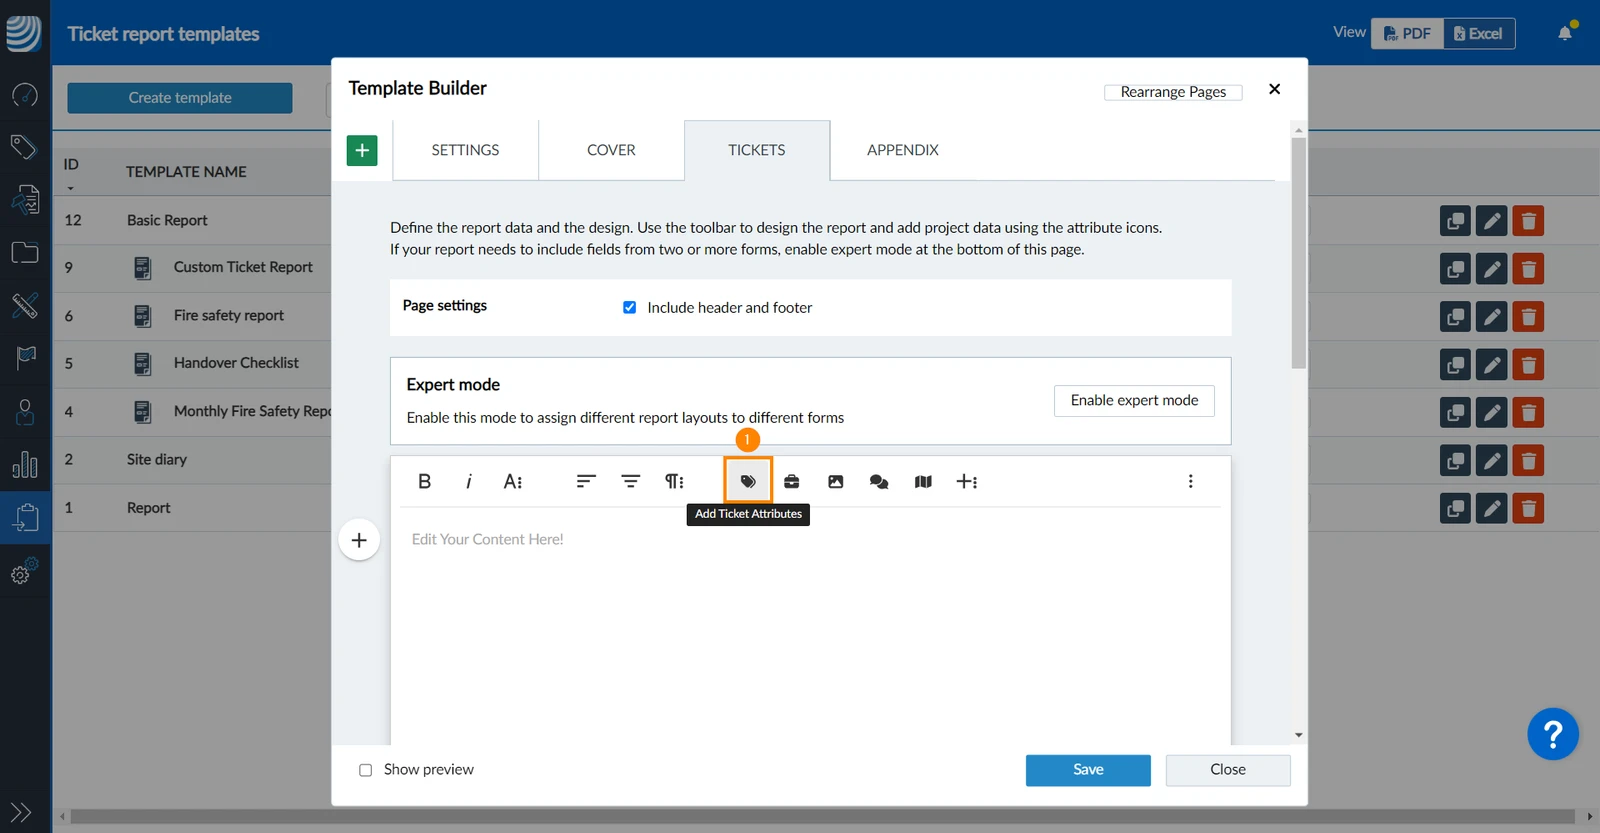Open the editor toolbar vertical dots menu

[1190, 481]
